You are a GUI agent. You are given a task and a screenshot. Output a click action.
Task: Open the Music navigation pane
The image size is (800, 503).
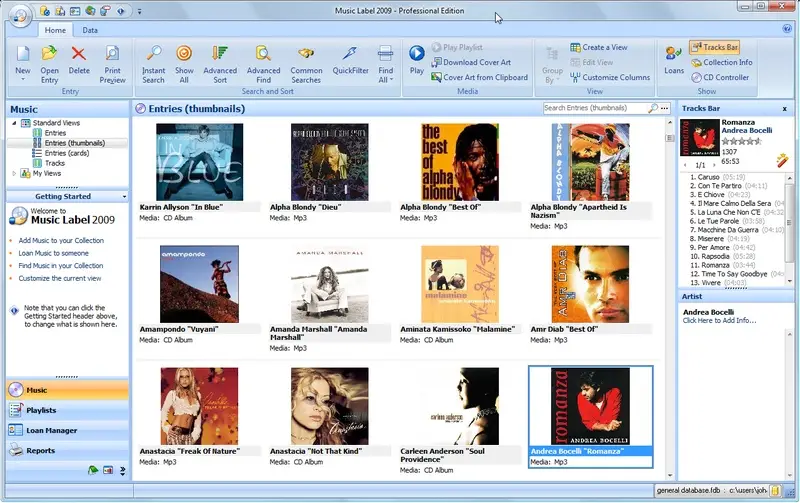point(67,390)
